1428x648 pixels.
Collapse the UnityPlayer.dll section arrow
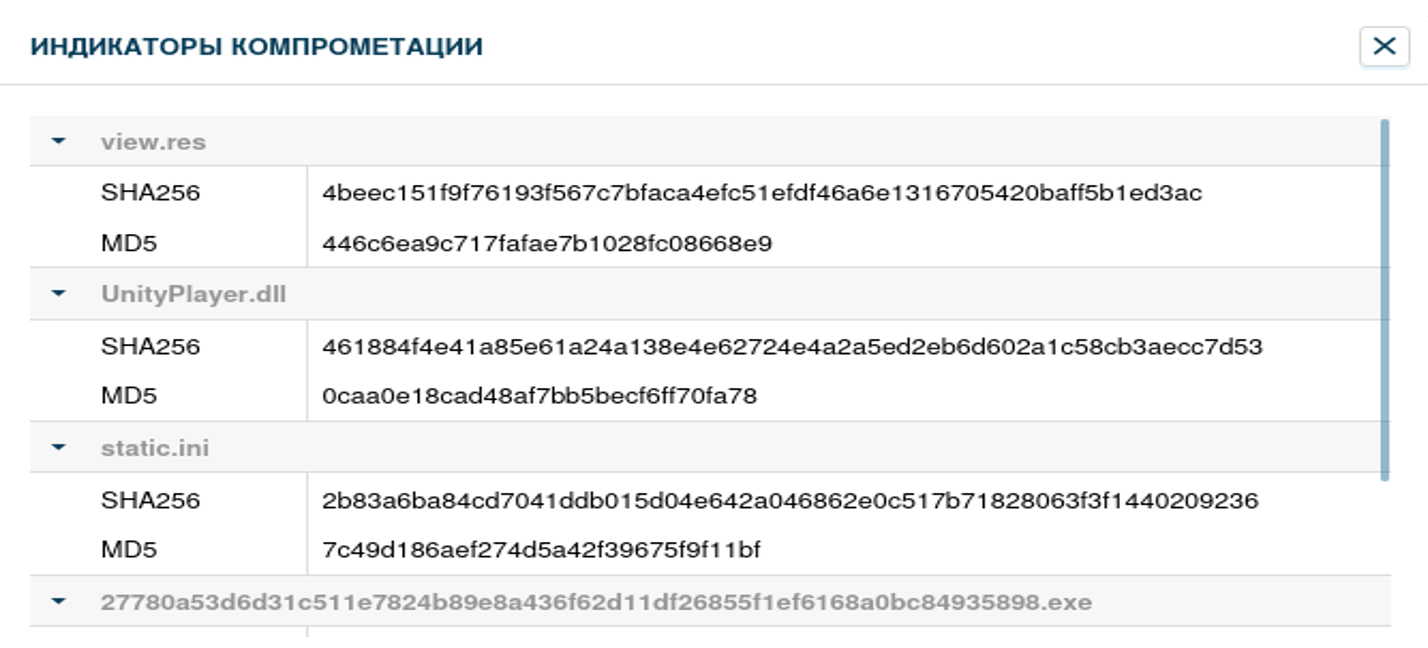tap(58, 294)
